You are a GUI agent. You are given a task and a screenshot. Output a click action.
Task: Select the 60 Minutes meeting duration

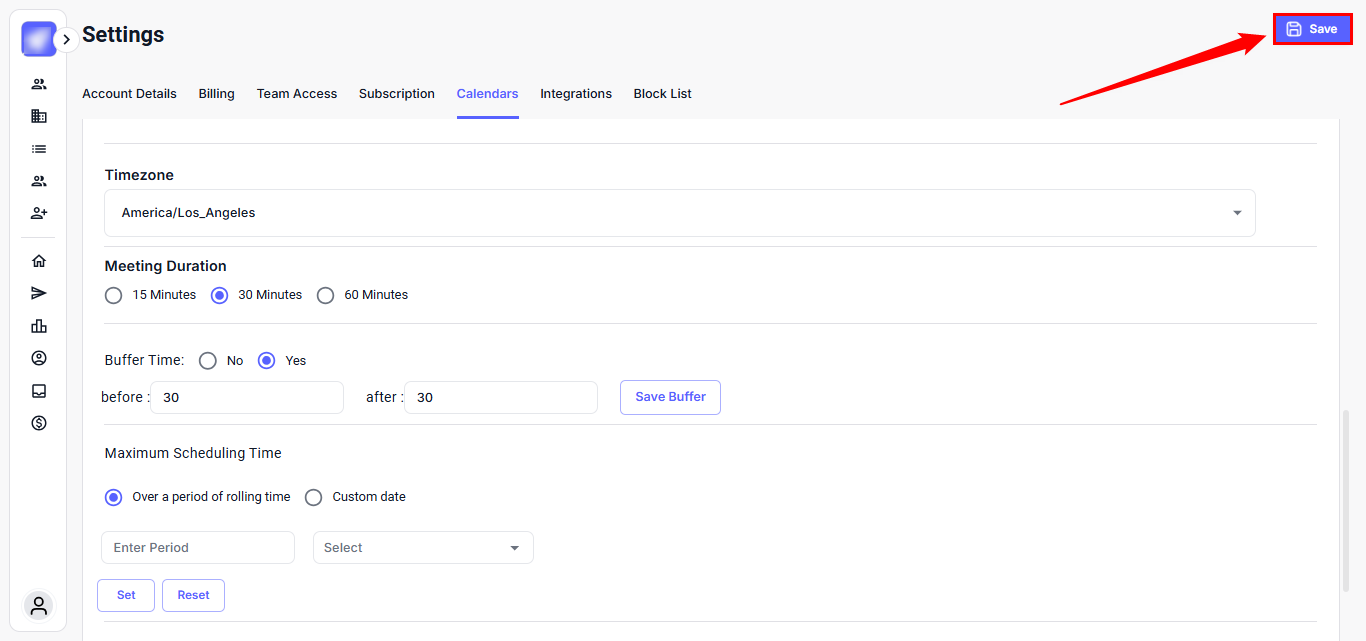[x=325, y=295]
